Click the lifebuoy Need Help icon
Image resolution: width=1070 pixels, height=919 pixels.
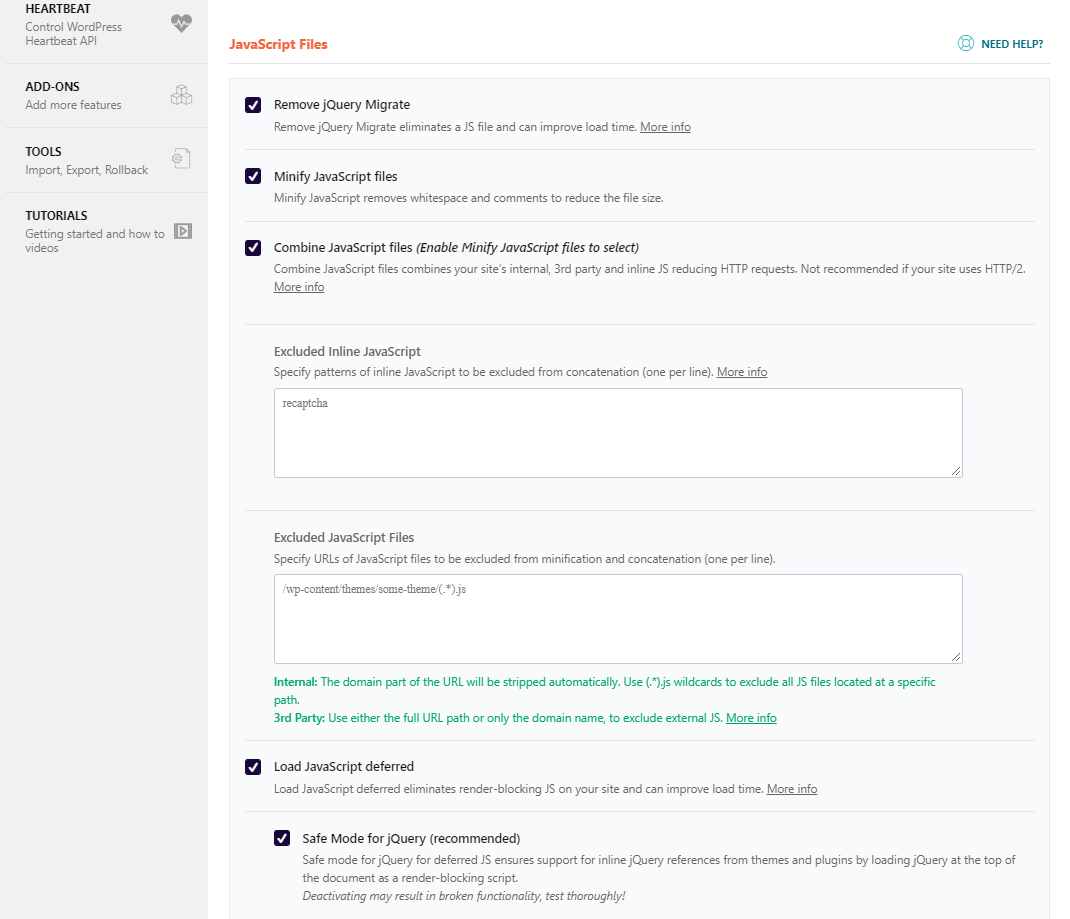[966, 44]
